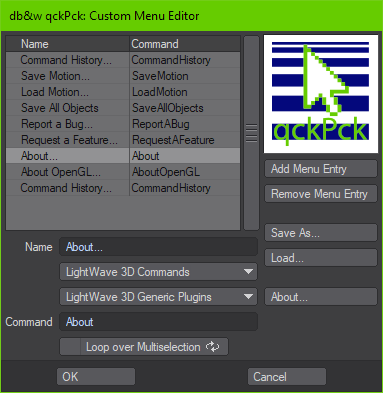Select the Report a Bug... row
This screenshot has height=393, width=383.
(x=123, y=124)
